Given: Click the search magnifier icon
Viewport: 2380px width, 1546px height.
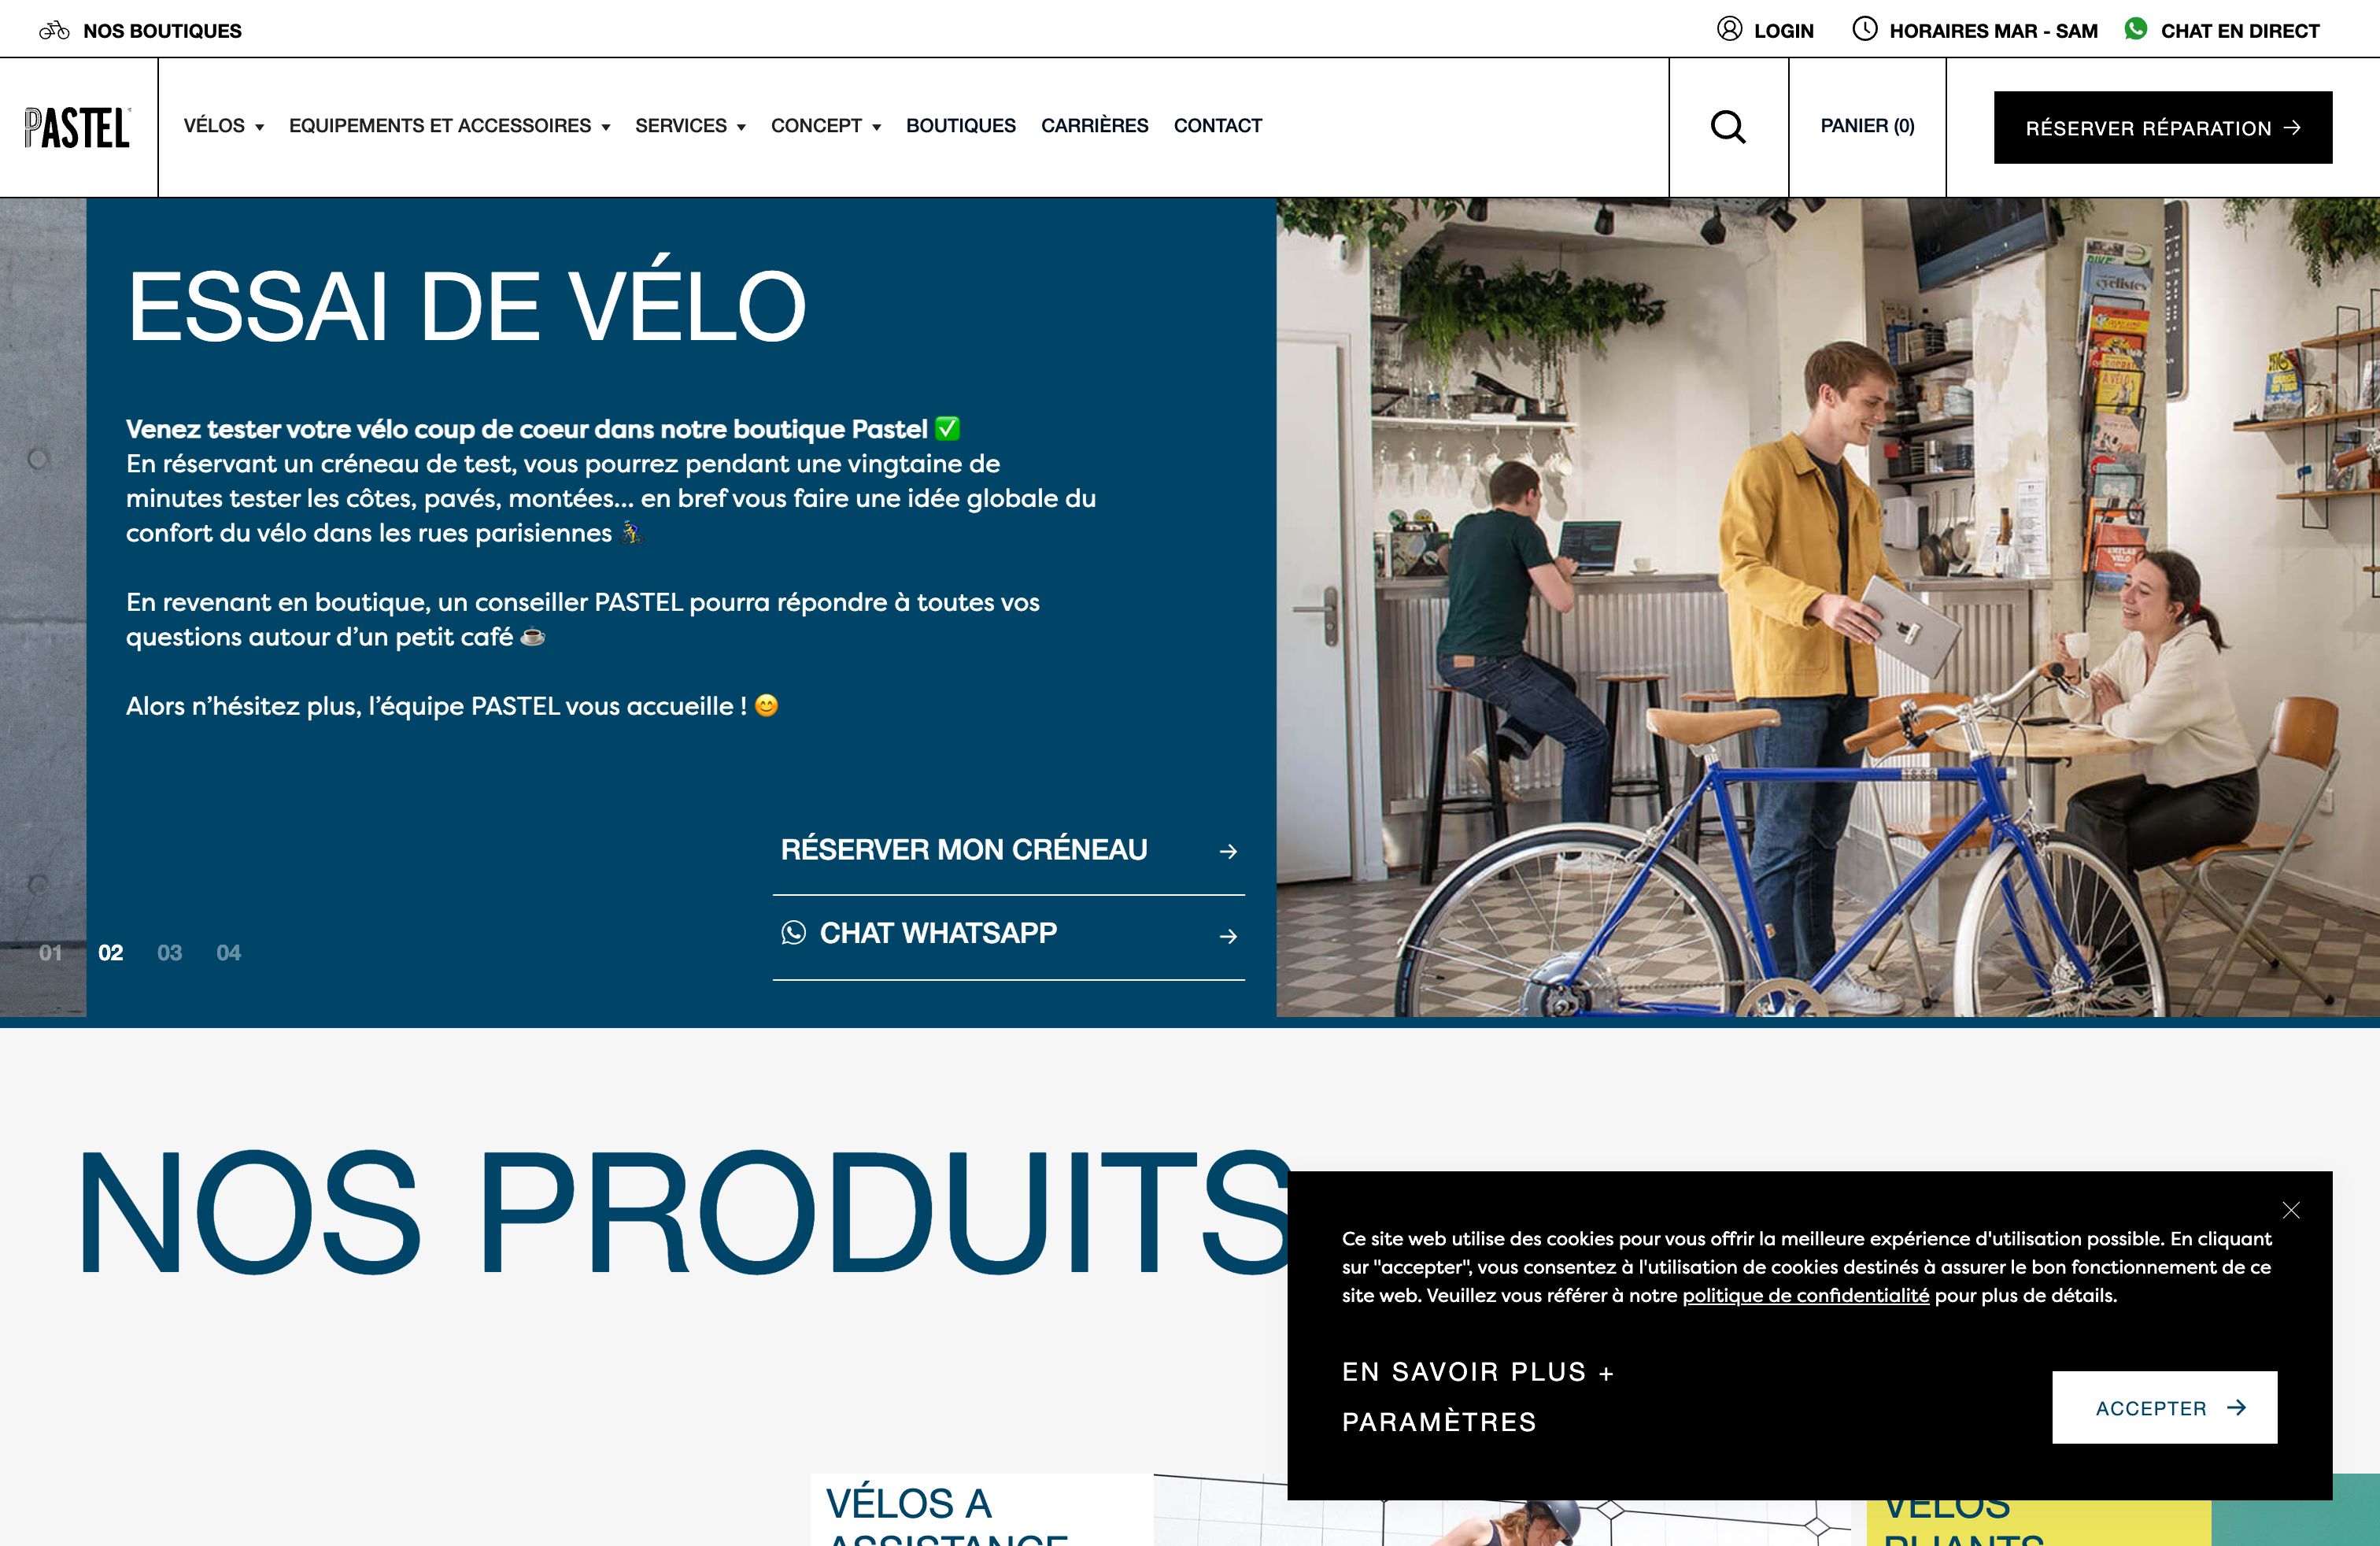Looking at the screenshot, I should click(x=1728, y=127).
